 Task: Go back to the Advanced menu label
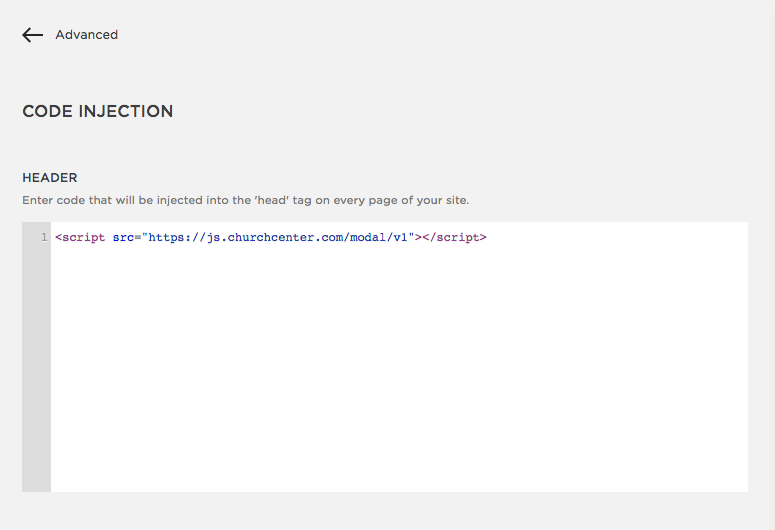[x=86, y=35]
